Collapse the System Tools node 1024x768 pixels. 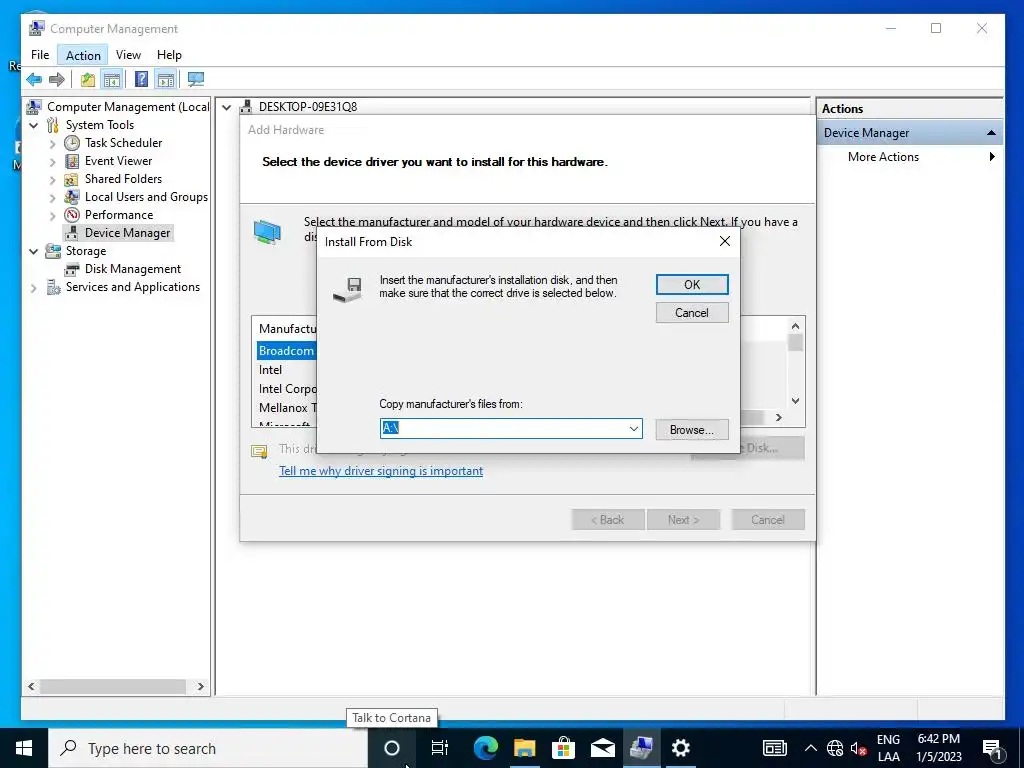pyautogui.click(x=33, y=125)
